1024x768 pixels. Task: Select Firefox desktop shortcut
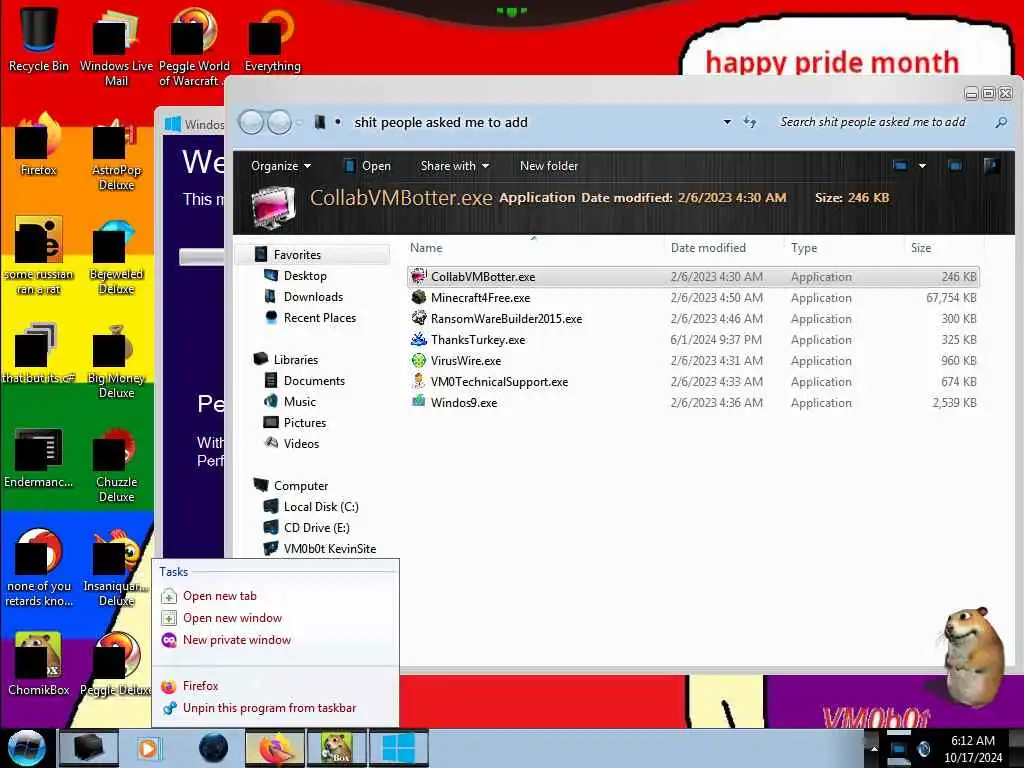[x=39, y=144]
